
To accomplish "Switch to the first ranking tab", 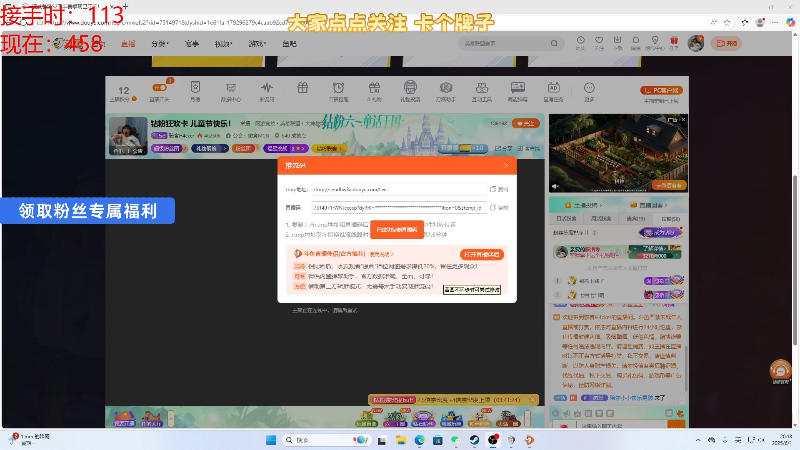I will pyautogui.click(x=566, y=218).
